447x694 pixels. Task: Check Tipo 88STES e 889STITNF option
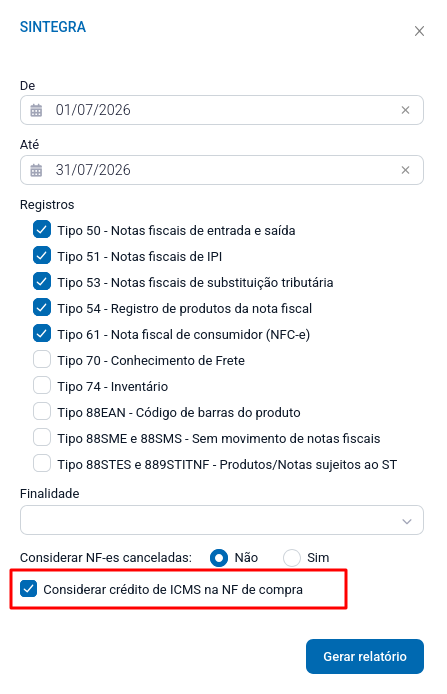click(42, 464)
